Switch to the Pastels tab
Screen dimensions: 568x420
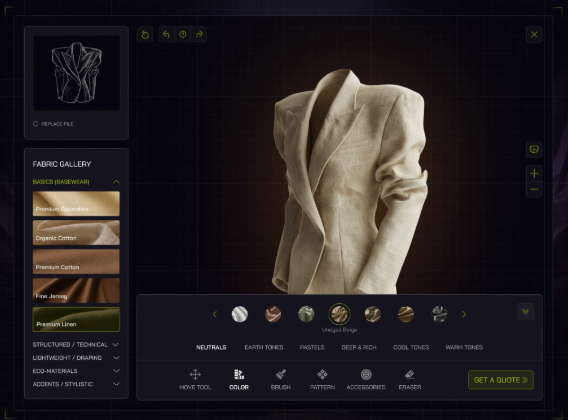[312, 347]
